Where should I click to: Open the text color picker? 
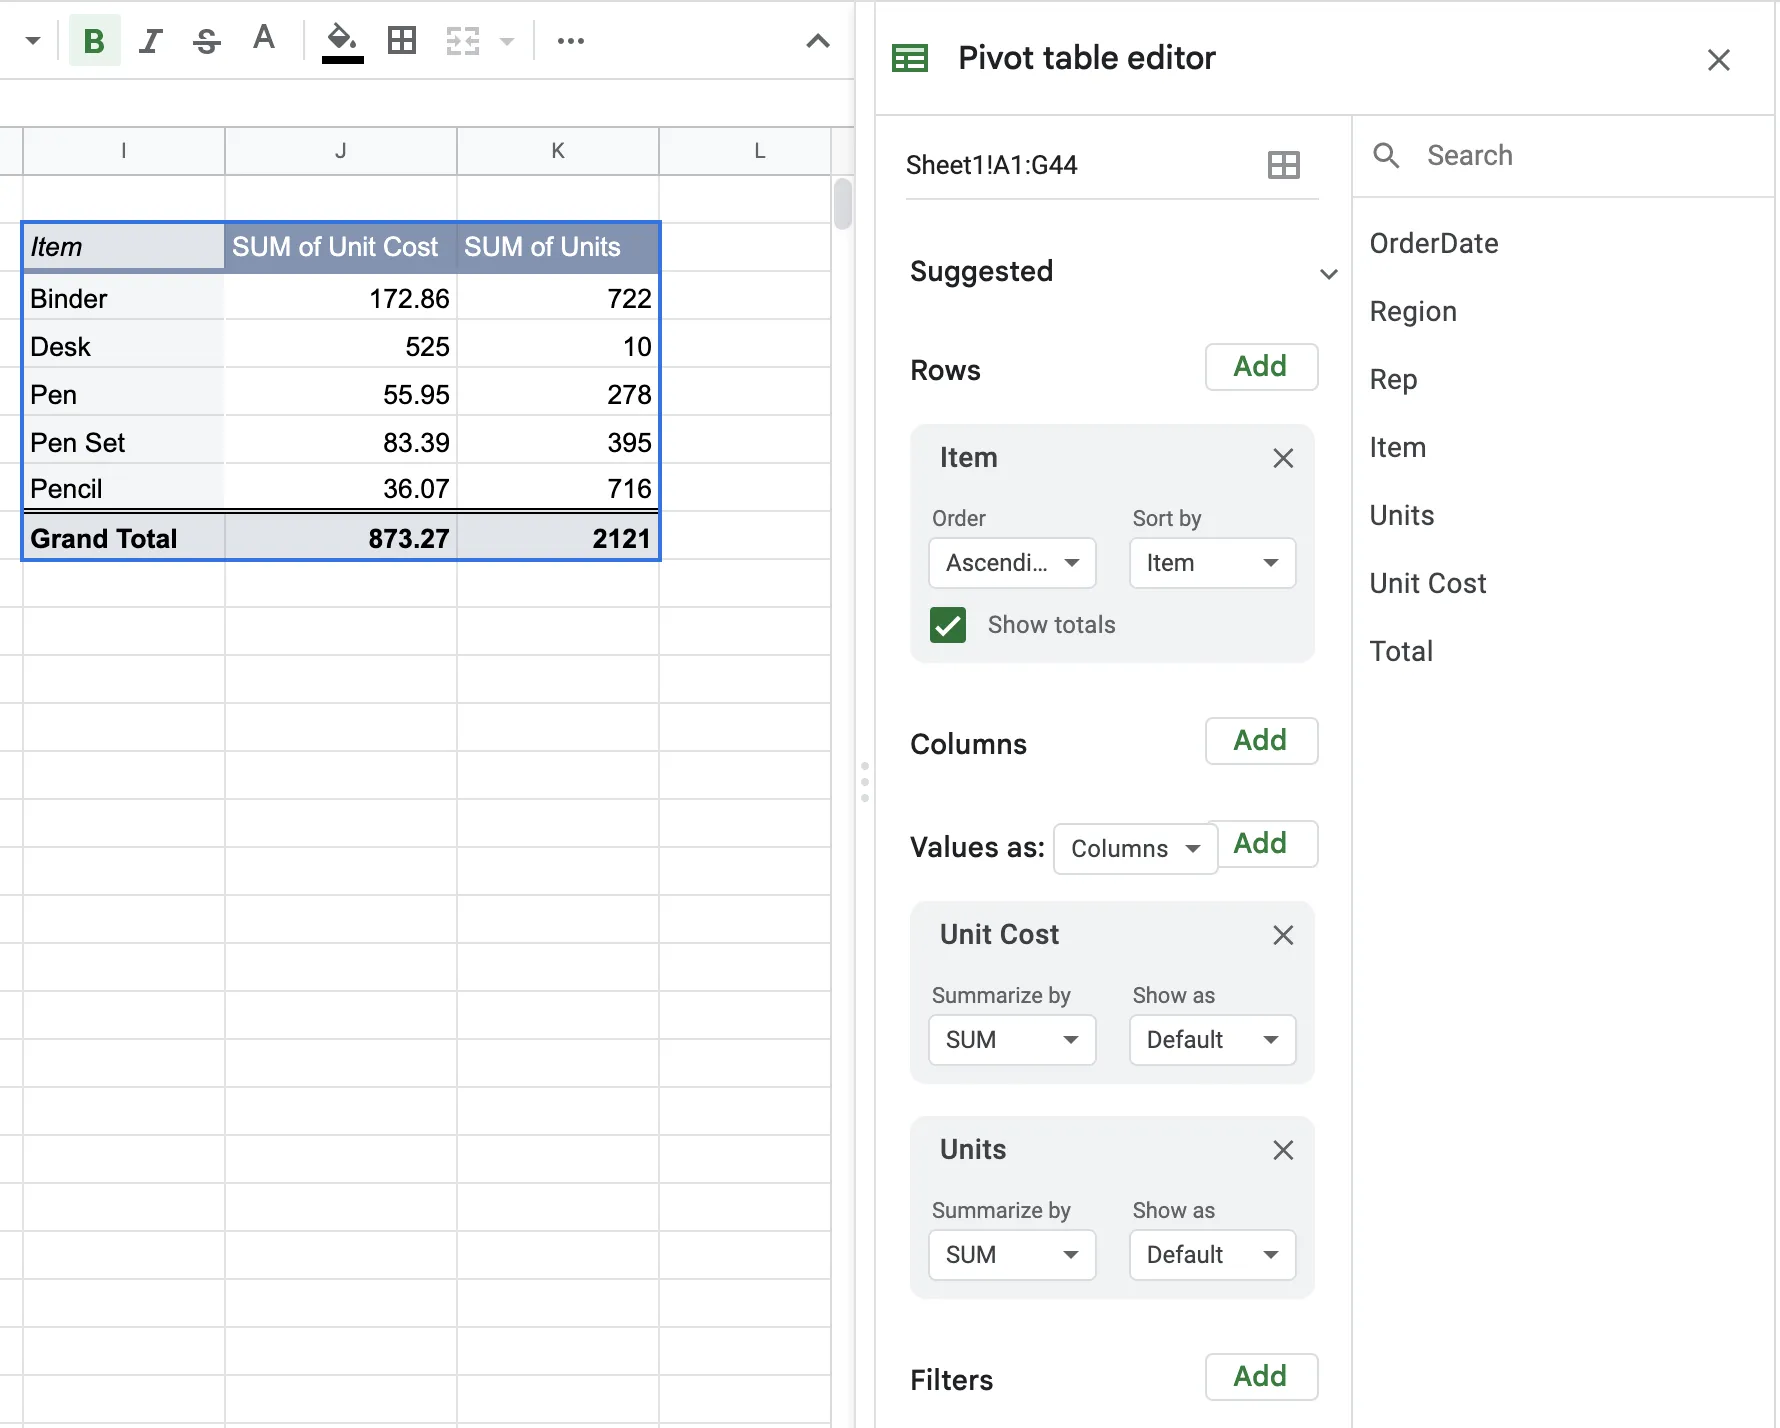tap(263, 40)
